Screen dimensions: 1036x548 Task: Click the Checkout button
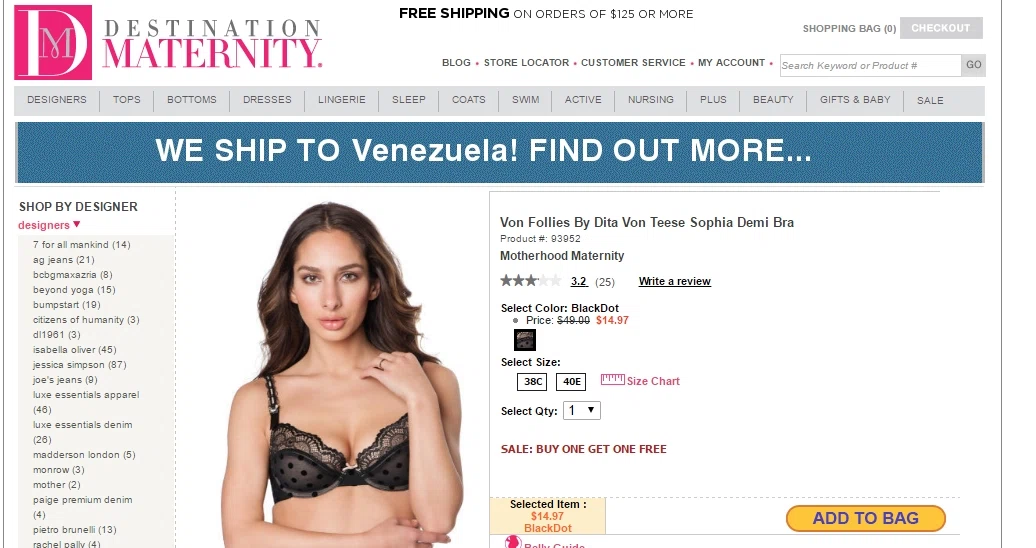click(x=941, y=28)
